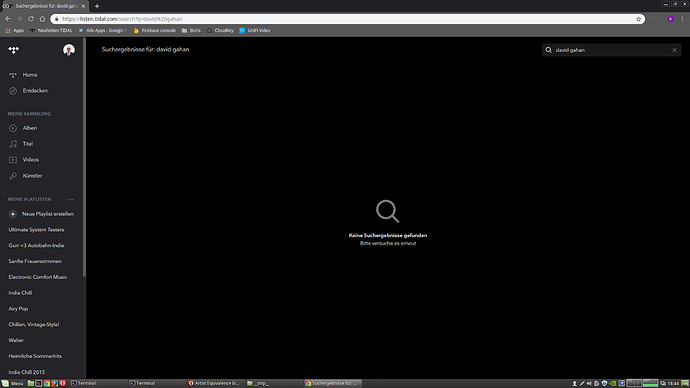The image size is (690, 388).
Task: Click the Alben disc icon
Action: (x=13, y=128)
